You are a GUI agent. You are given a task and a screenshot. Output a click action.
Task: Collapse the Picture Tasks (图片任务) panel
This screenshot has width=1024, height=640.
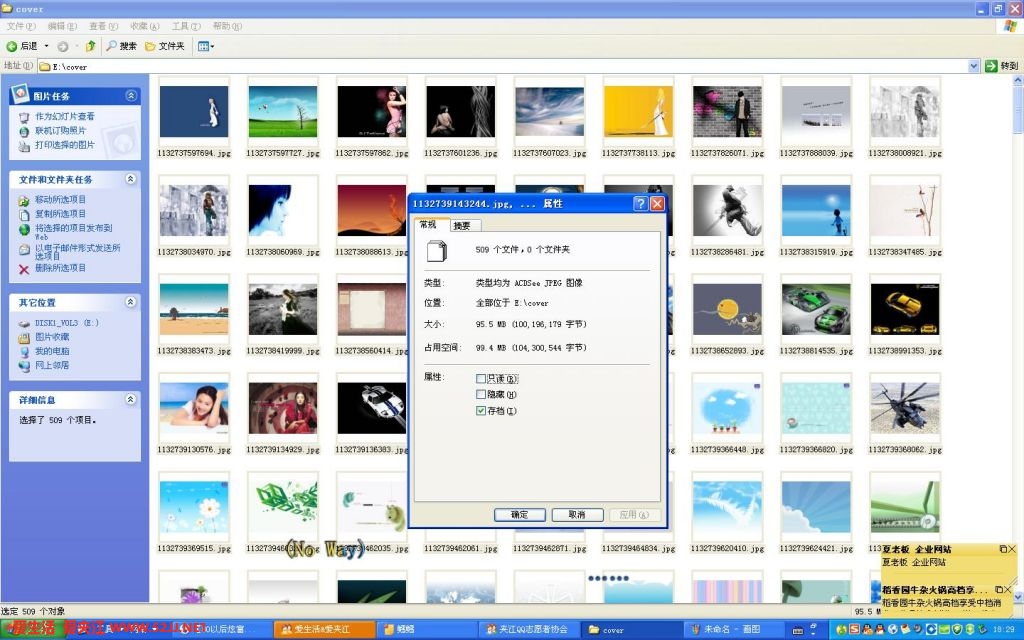[x=131, y=96]
